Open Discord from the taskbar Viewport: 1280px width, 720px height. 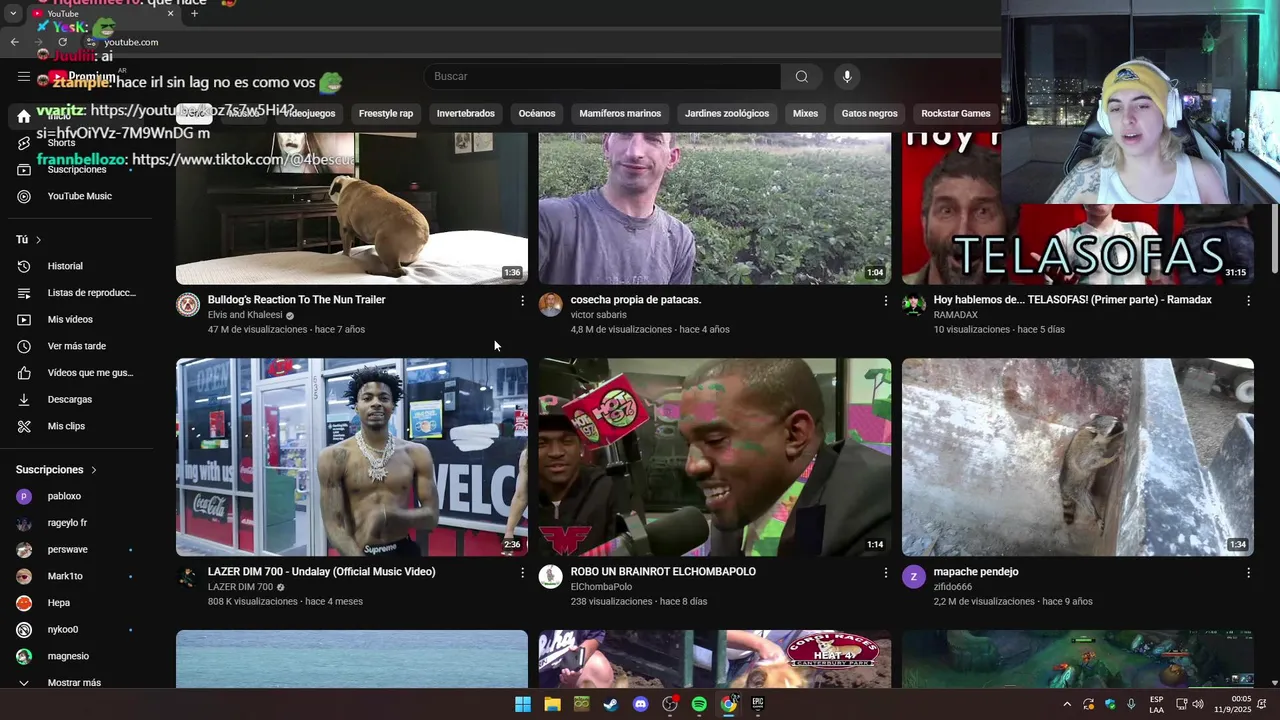[641, 704]
